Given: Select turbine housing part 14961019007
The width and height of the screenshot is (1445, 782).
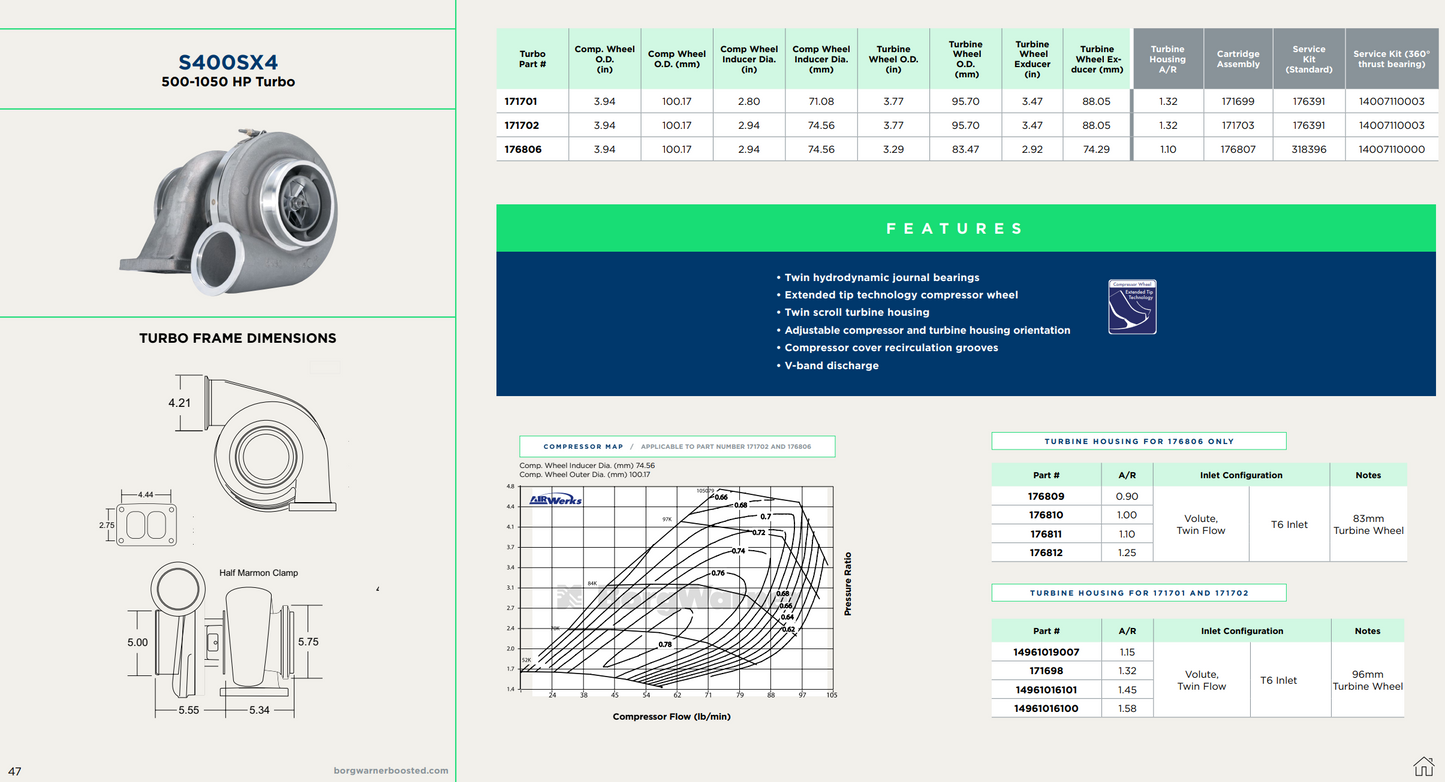Looking at the screenshot, I should click(x=1046, y=652).
